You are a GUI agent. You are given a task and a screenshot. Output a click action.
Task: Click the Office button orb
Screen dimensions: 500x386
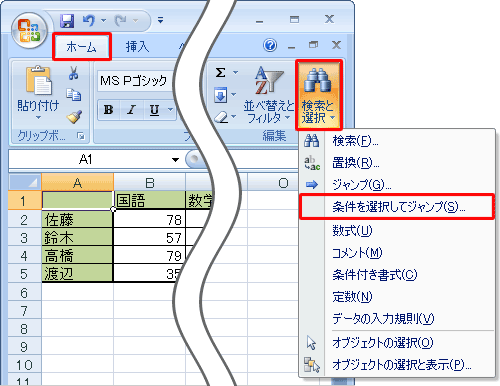point(29,30)
